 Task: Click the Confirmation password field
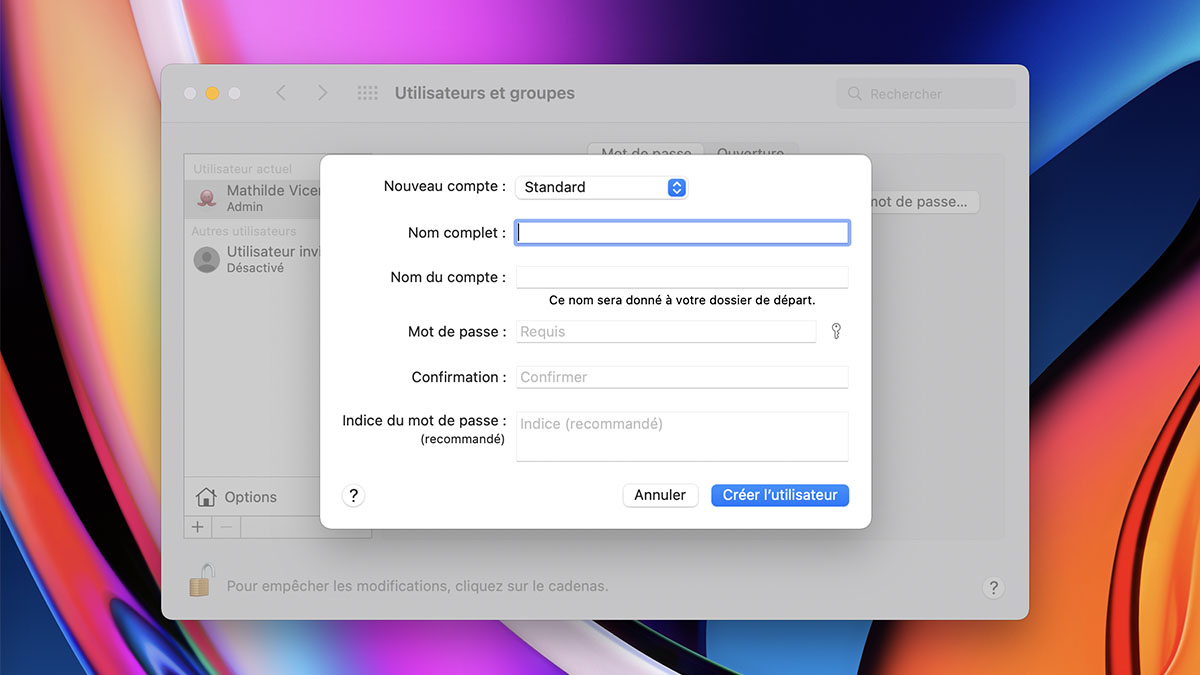point(682,377)
